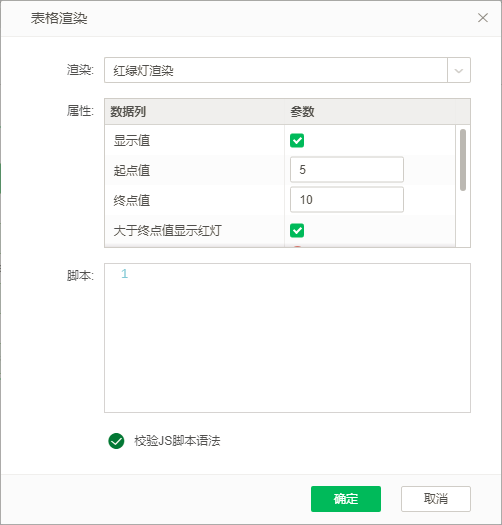The width and height of the screenshot is (502, 525).
Task: Select the 大于终点值显示红灯 row label
Action: [x=167, y=231]
